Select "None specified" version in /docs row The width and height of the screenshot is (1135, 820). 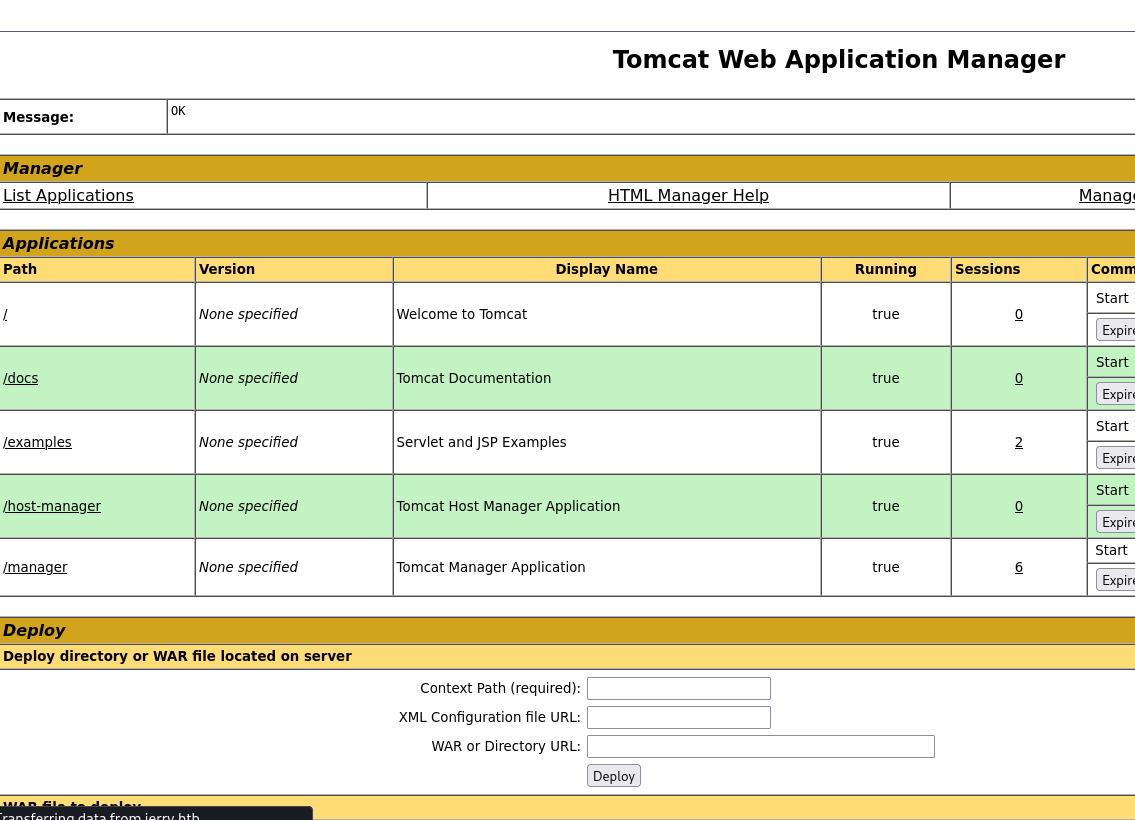pyautogui.click(x=248, y=378)
